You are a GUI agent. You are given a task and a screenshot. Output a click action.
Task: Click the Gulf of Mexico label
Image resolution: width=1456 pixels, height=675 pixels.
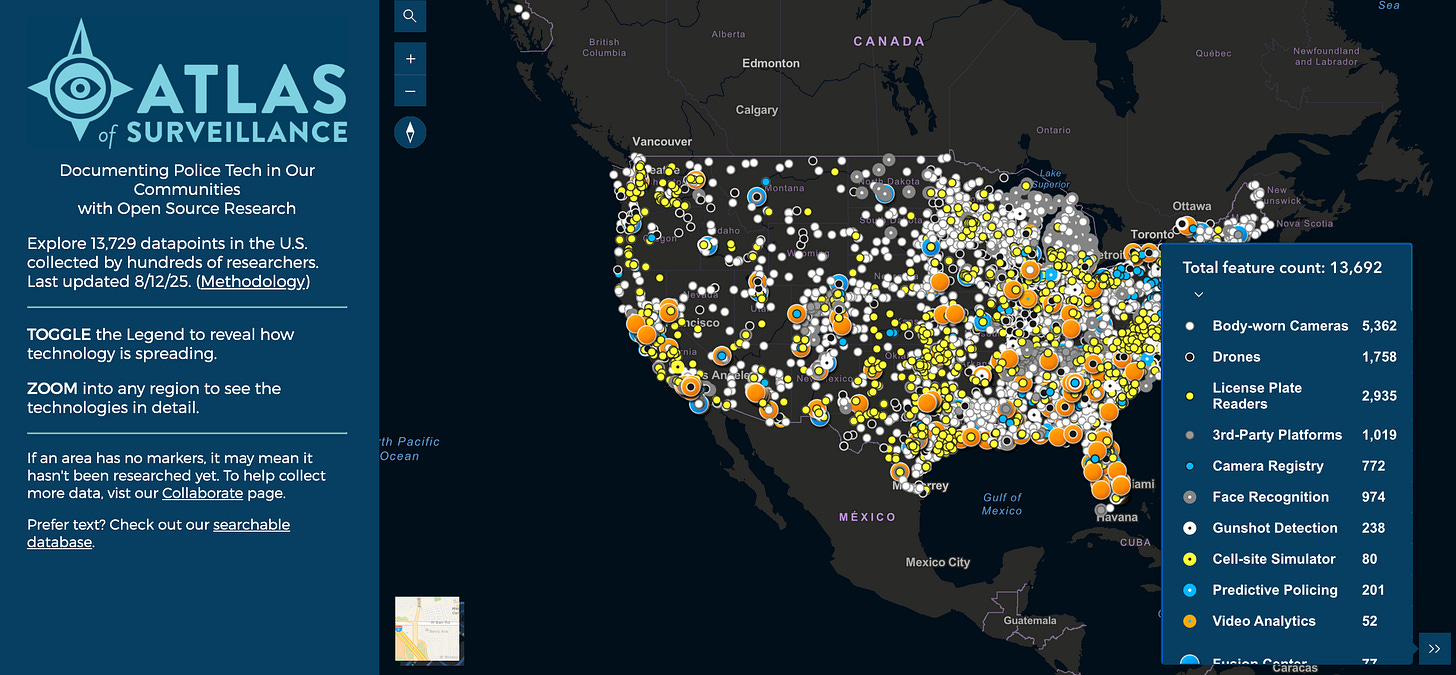pyautogui.click(x=1002, y=504)
